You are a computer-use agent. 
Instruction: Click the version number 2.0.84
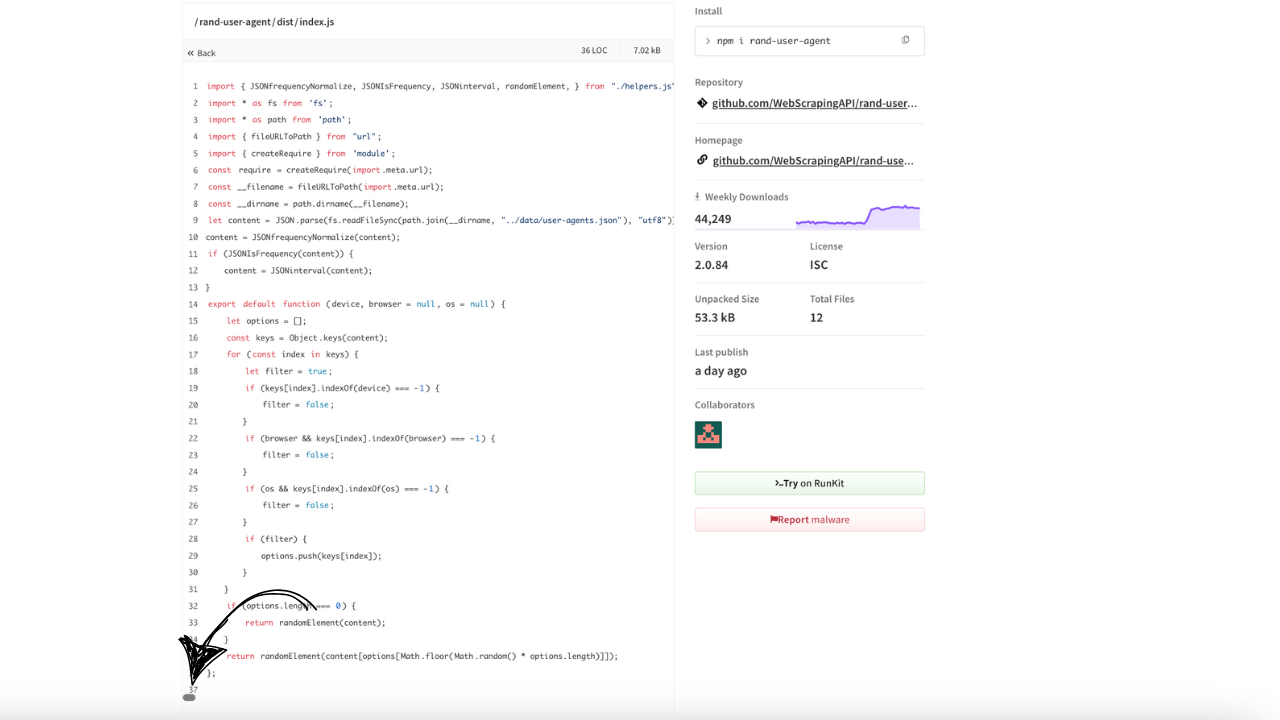pos(711,265)
